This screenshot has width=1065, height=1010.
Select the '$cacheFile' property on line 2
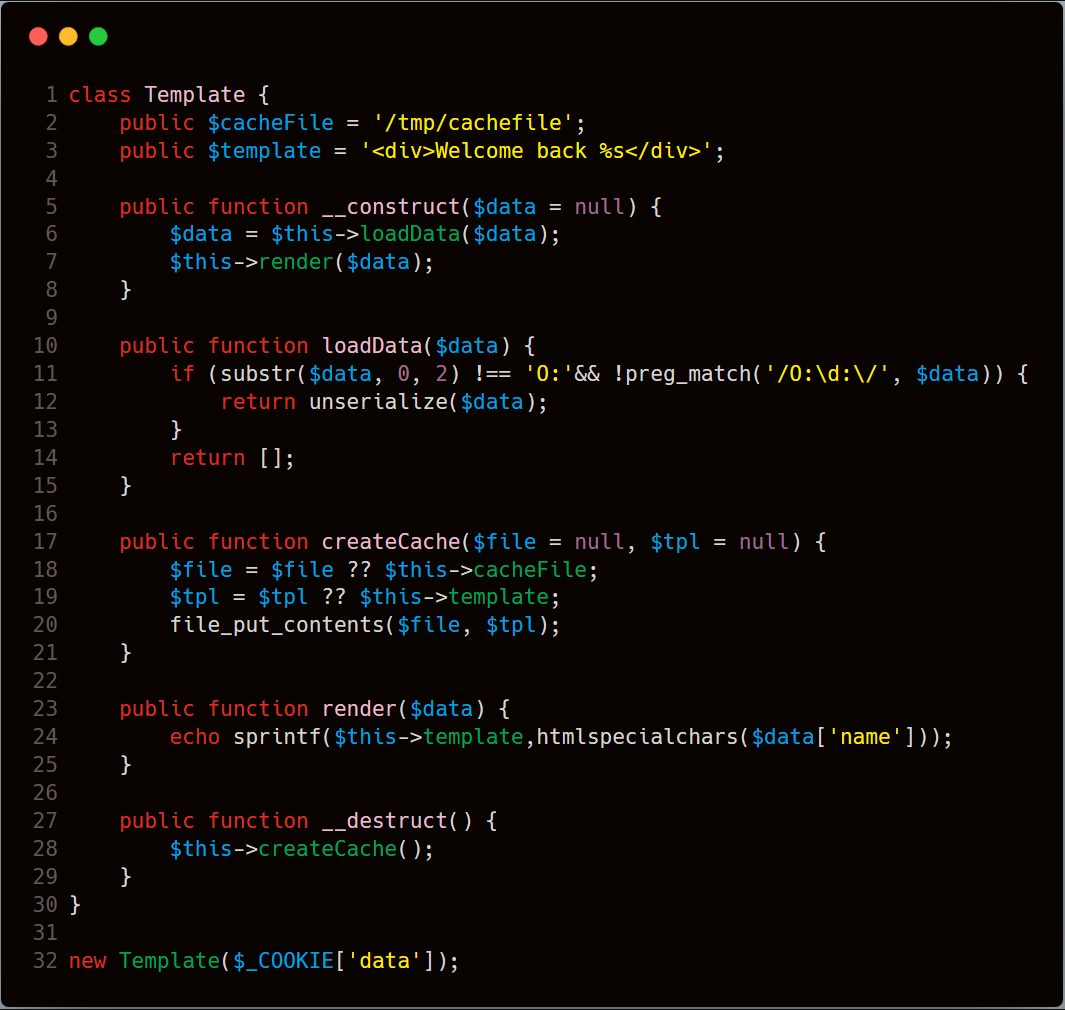tap(270, 123)
